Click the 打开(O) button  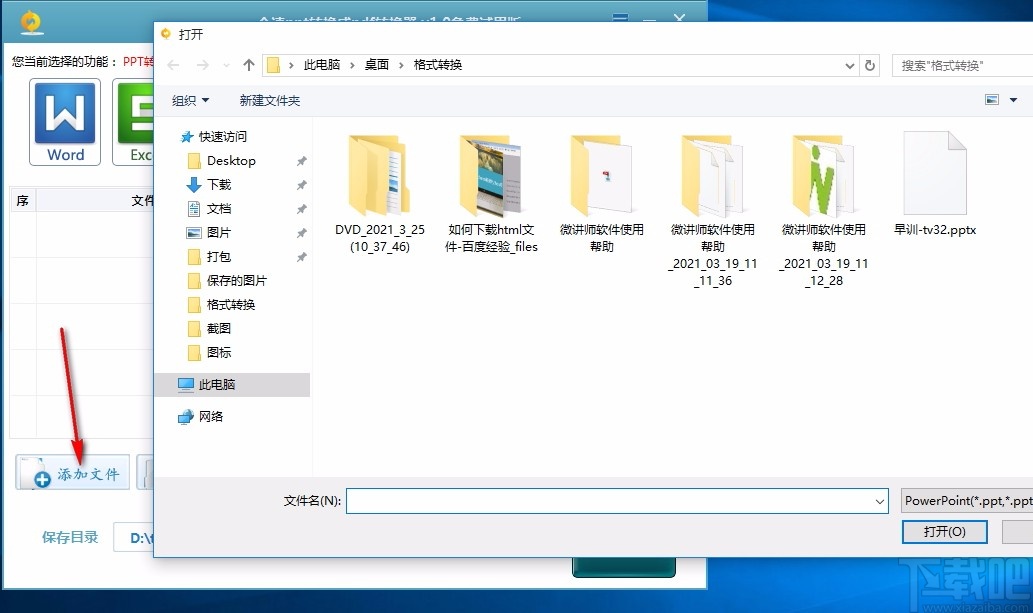(944, 531)
